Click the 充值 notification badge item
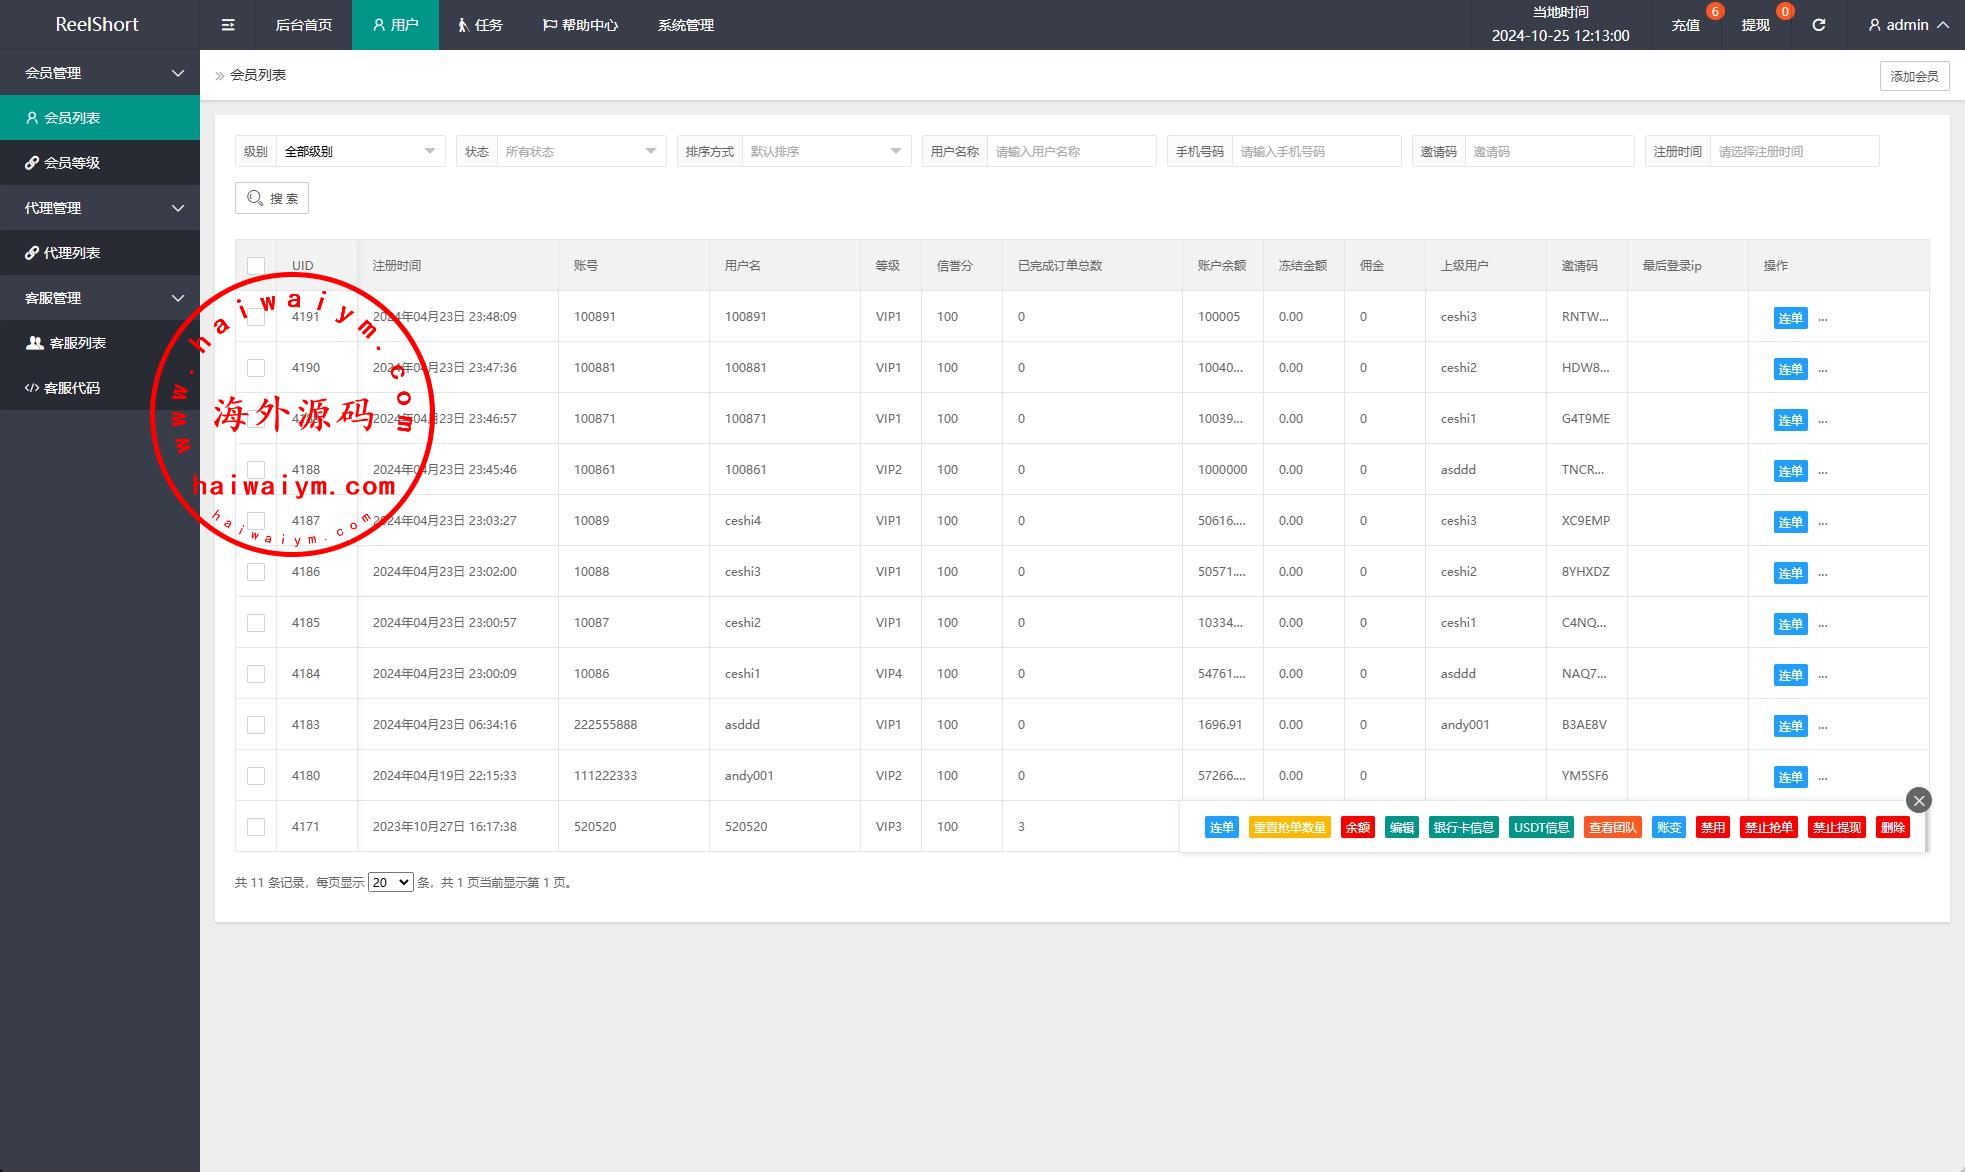Image resolution: width=1965 pixels, height=1172 pixels. pos(1686,25)
